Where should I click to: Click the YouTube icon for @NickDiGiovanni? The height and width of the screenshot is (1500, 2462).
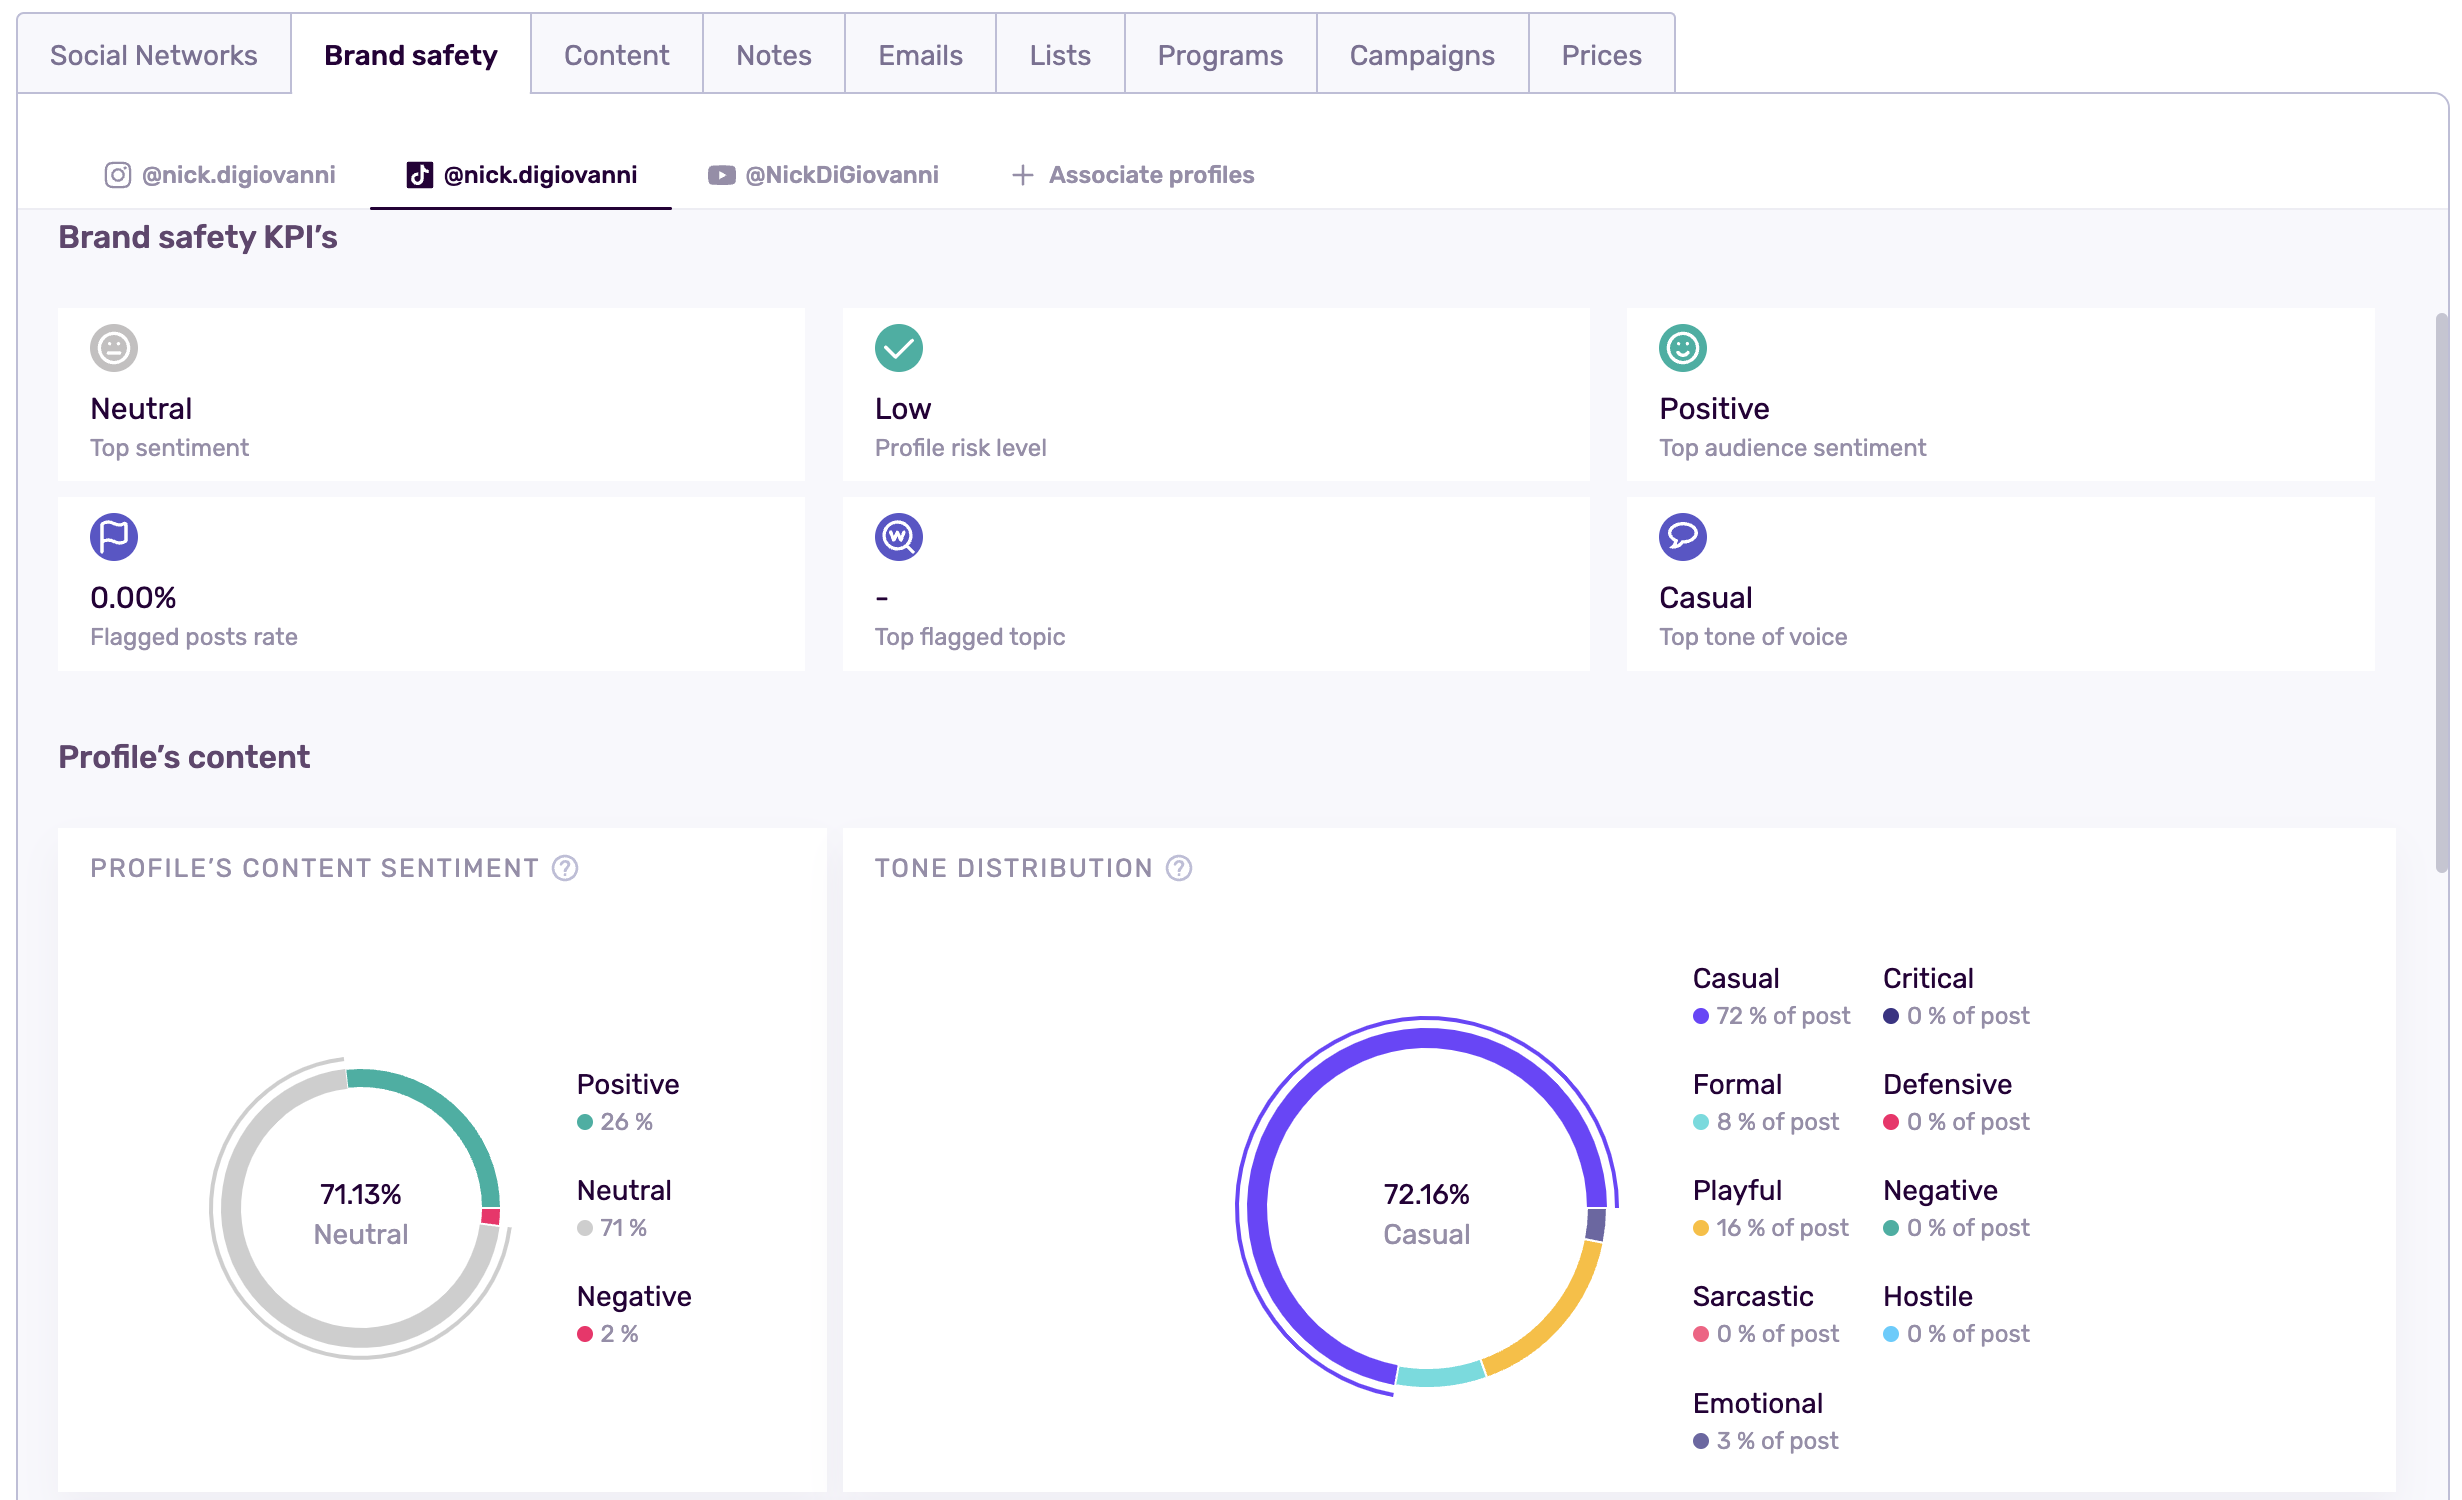click(x=721, y=174)
